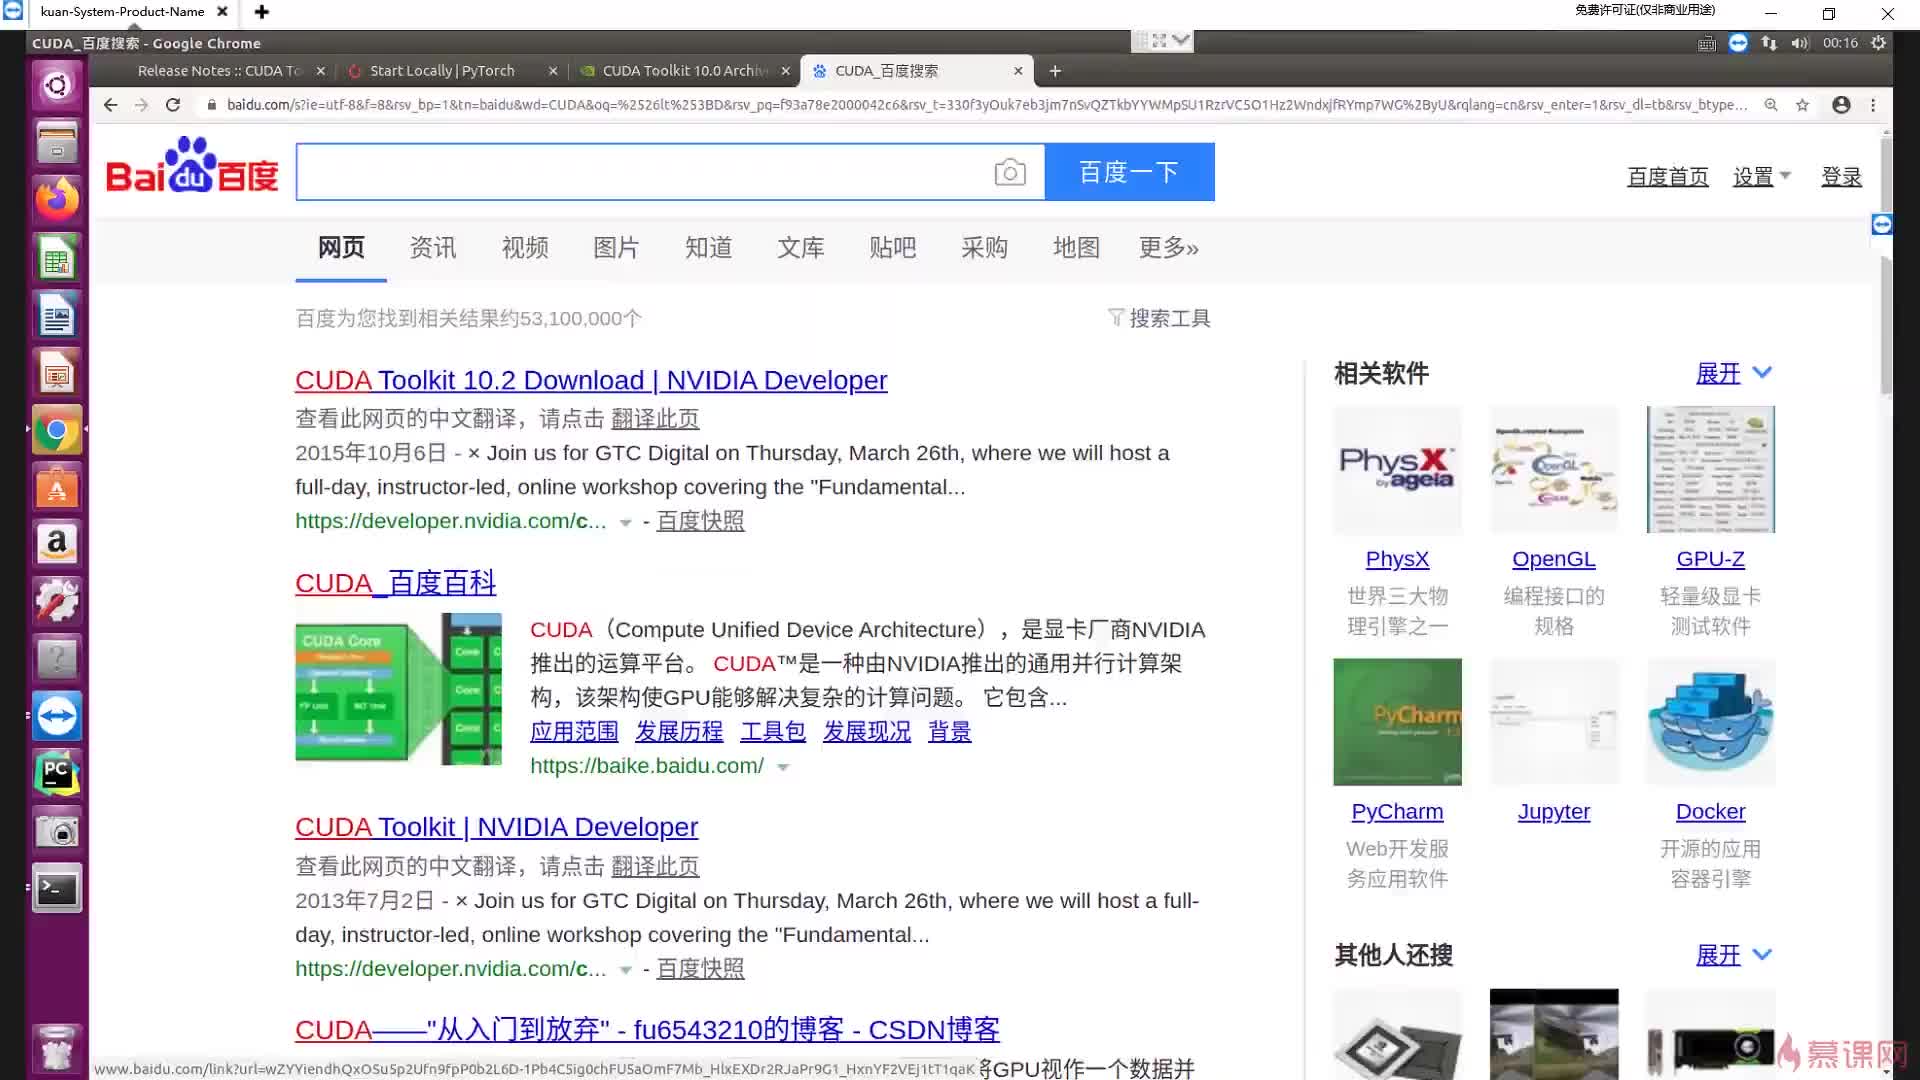Switch to the 图片 search tab

616,247
